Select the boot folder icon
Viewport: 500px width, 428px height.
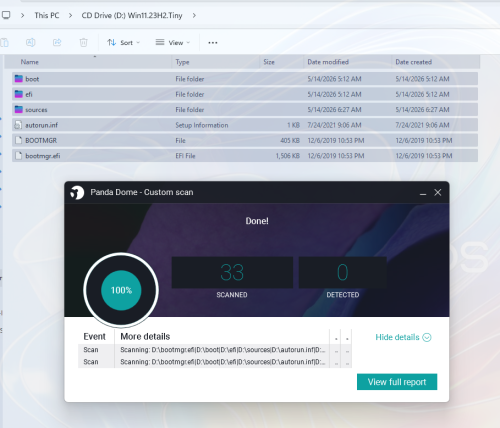(x=19, y=79)
